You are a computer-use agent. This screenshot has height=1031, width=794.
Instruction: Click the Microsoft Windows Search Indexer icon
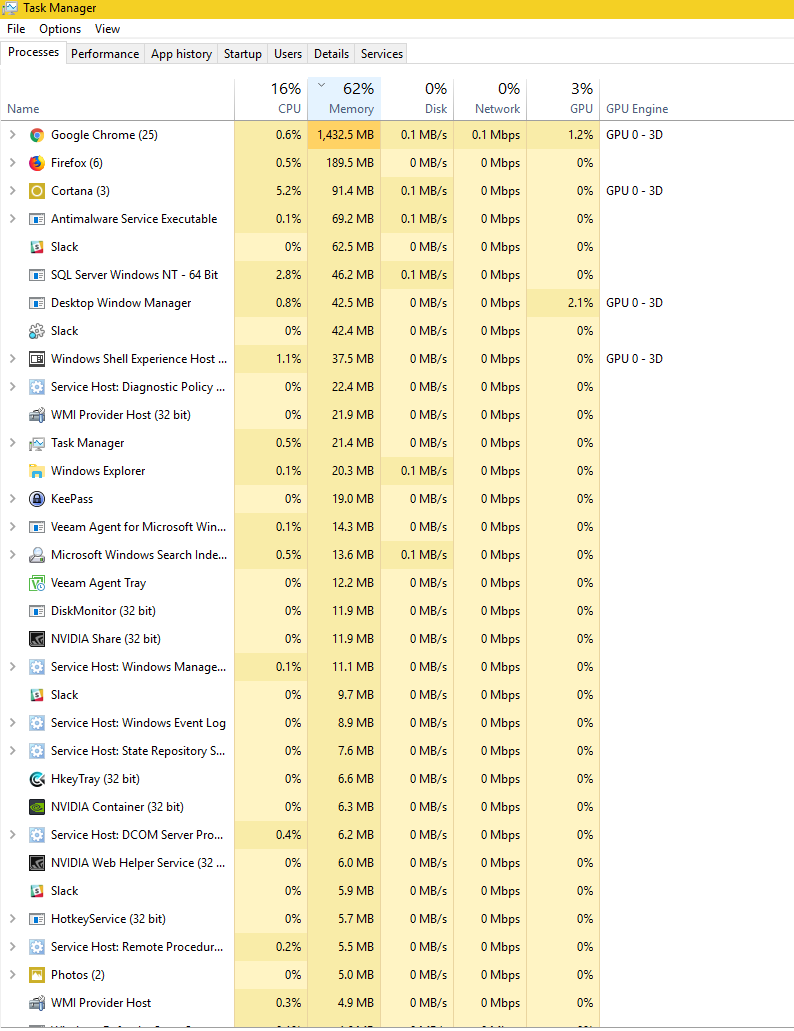37,555
